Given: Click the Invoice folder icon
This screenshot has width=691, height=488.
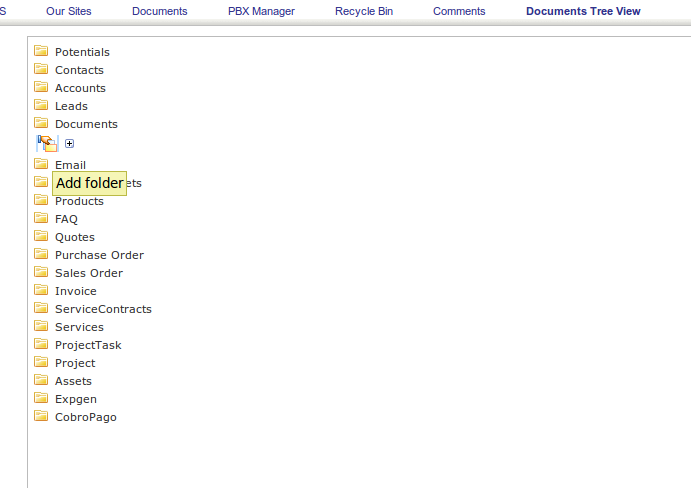Looking at the screenshot, I should click(41, 290).
